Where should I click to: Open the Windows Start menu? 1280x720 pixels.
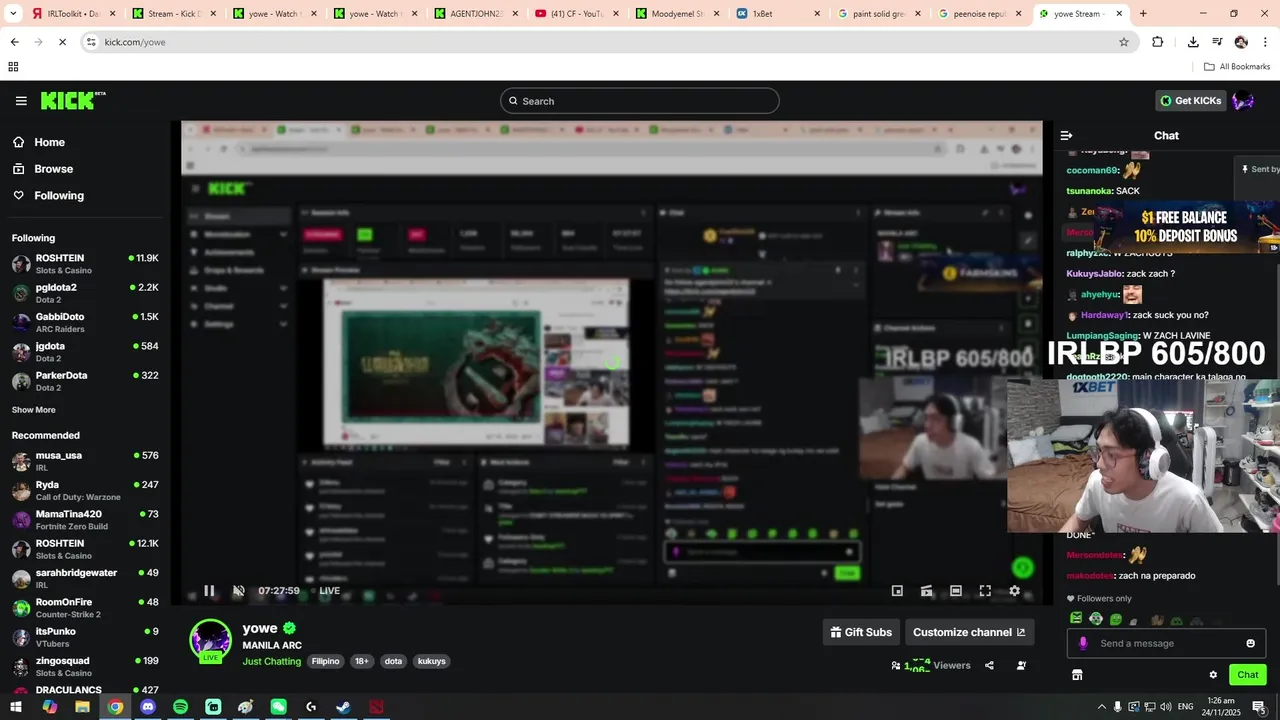(16, 707)
